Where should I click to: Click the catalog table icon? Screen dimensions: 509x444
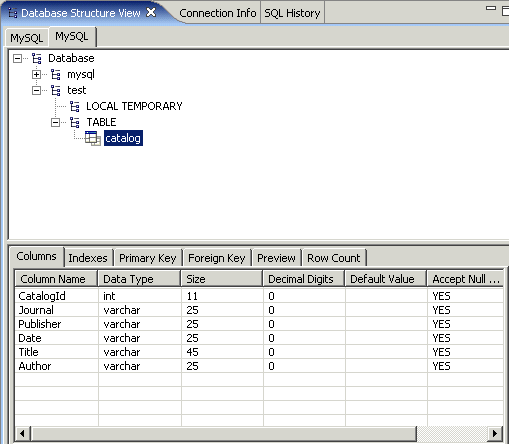coord(93,138)
